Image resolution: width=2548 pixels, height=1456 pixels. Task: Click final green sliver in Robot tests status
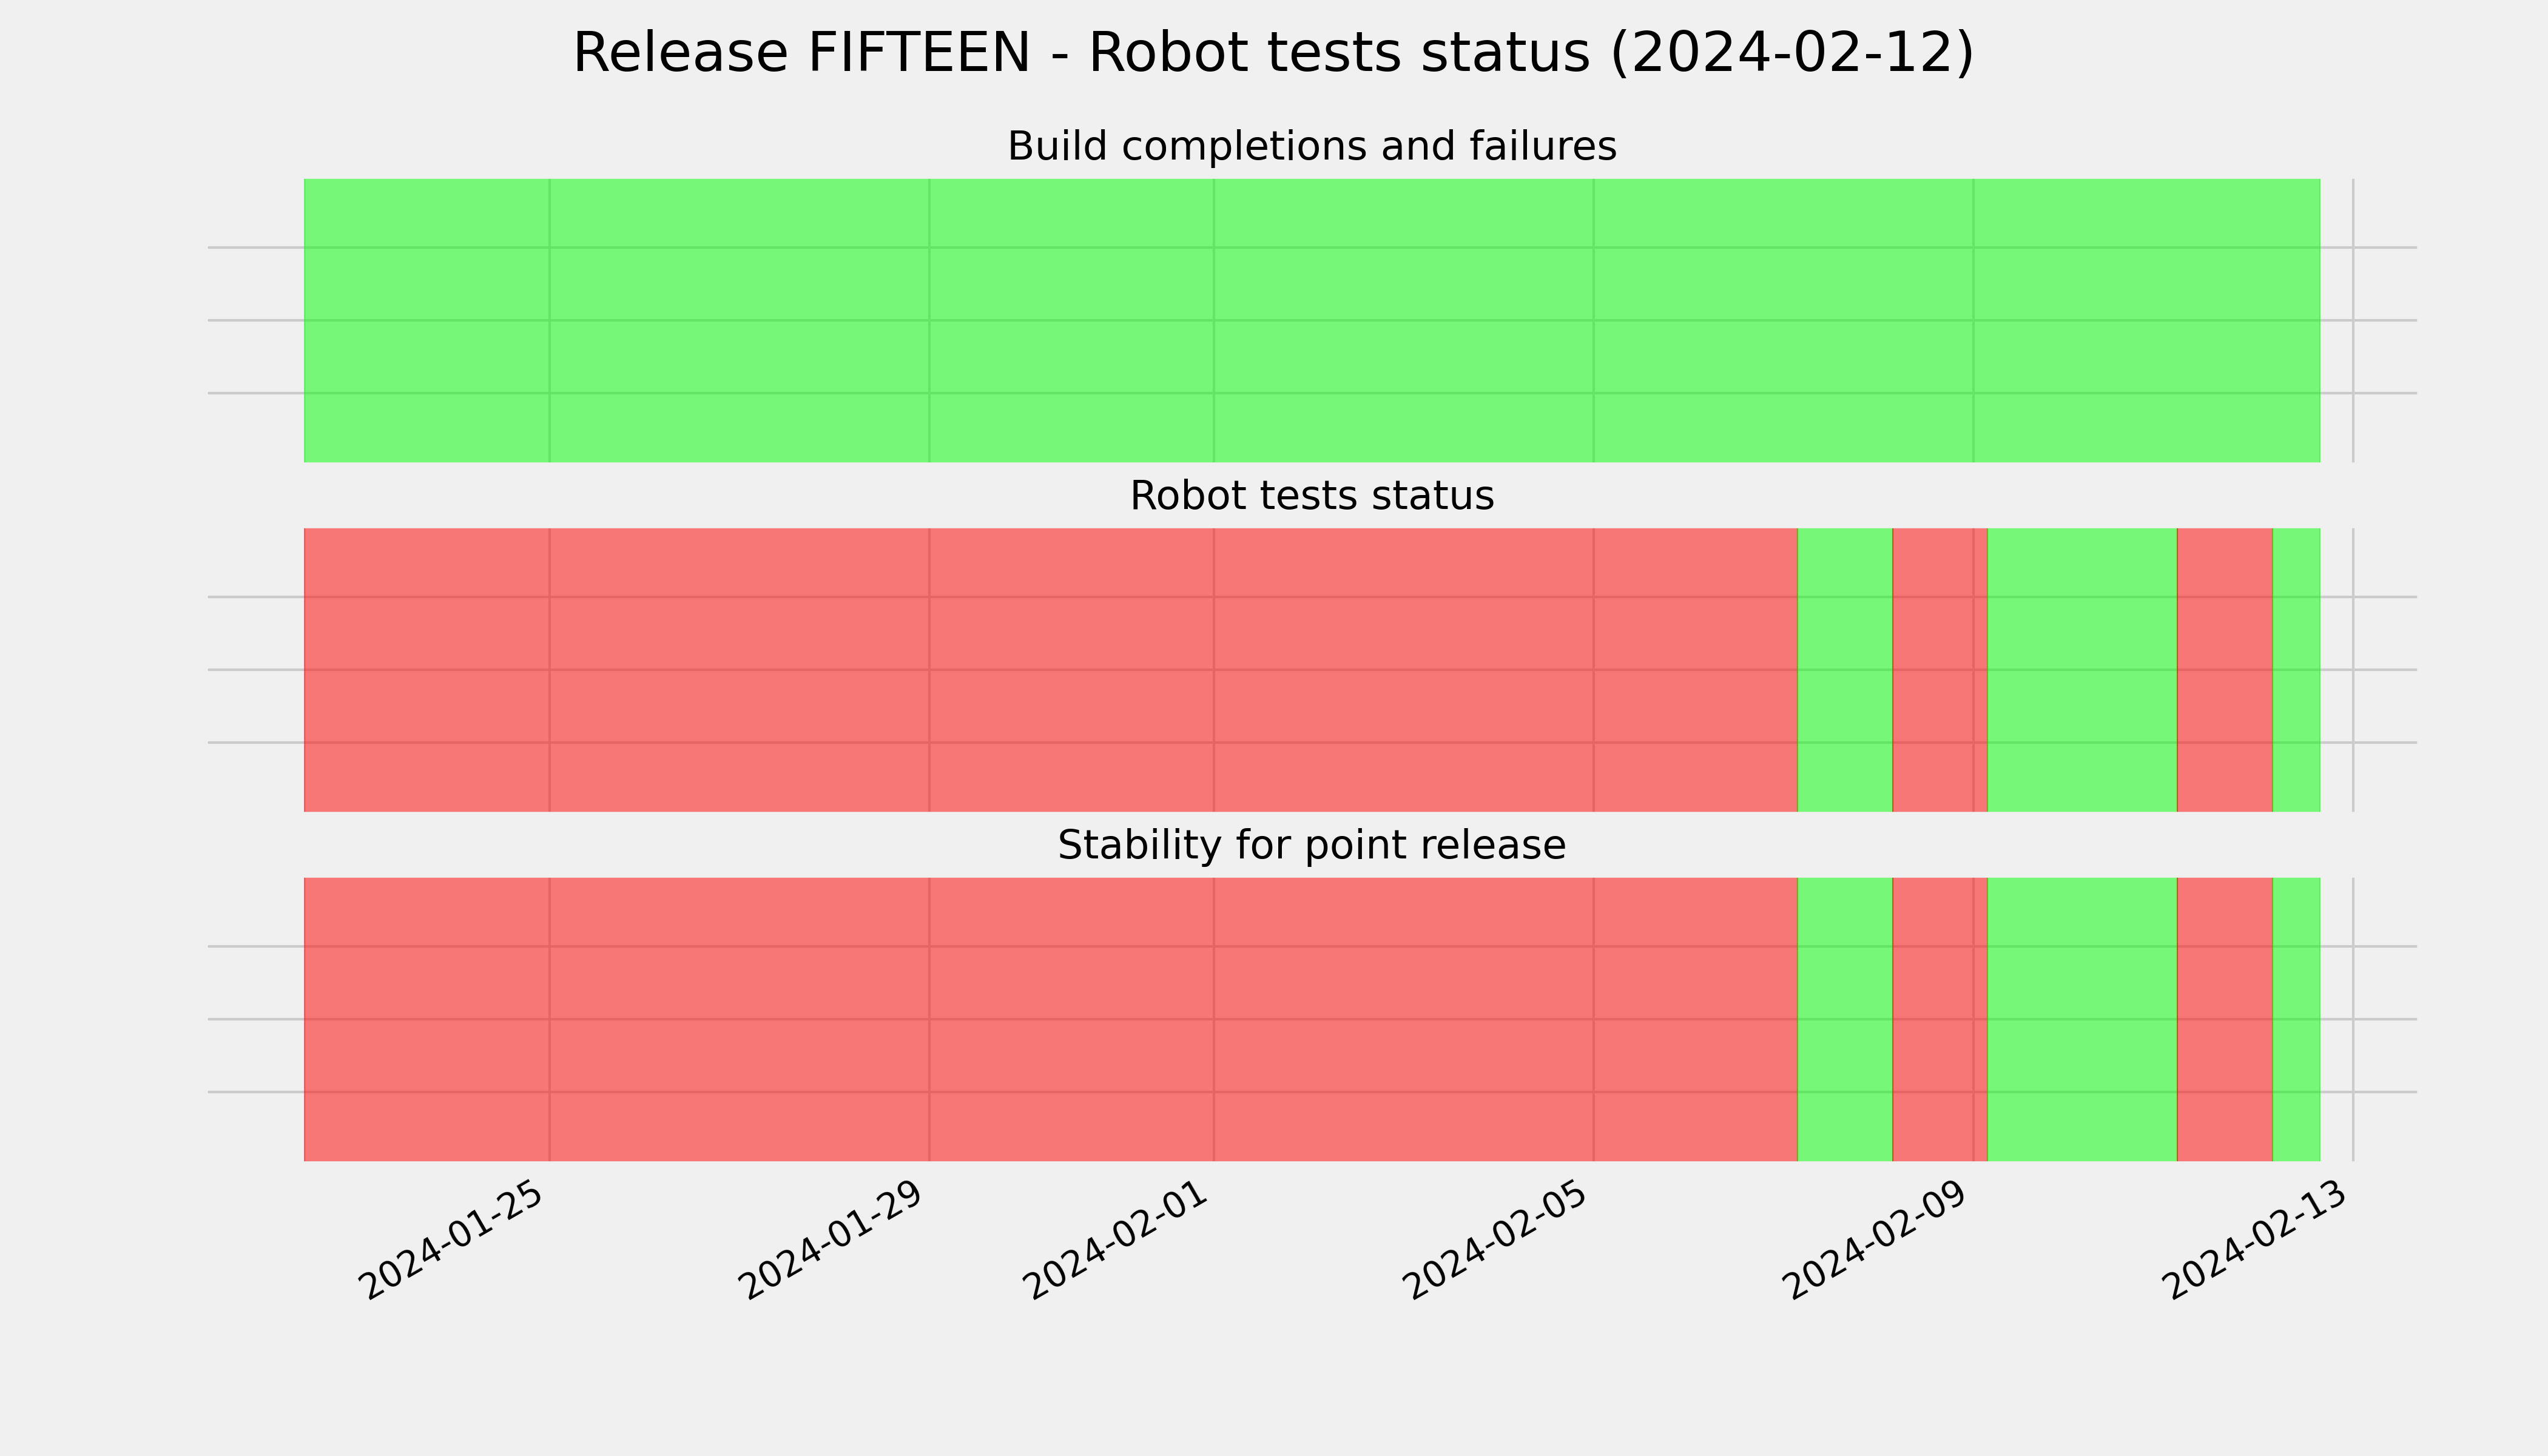2296,670
